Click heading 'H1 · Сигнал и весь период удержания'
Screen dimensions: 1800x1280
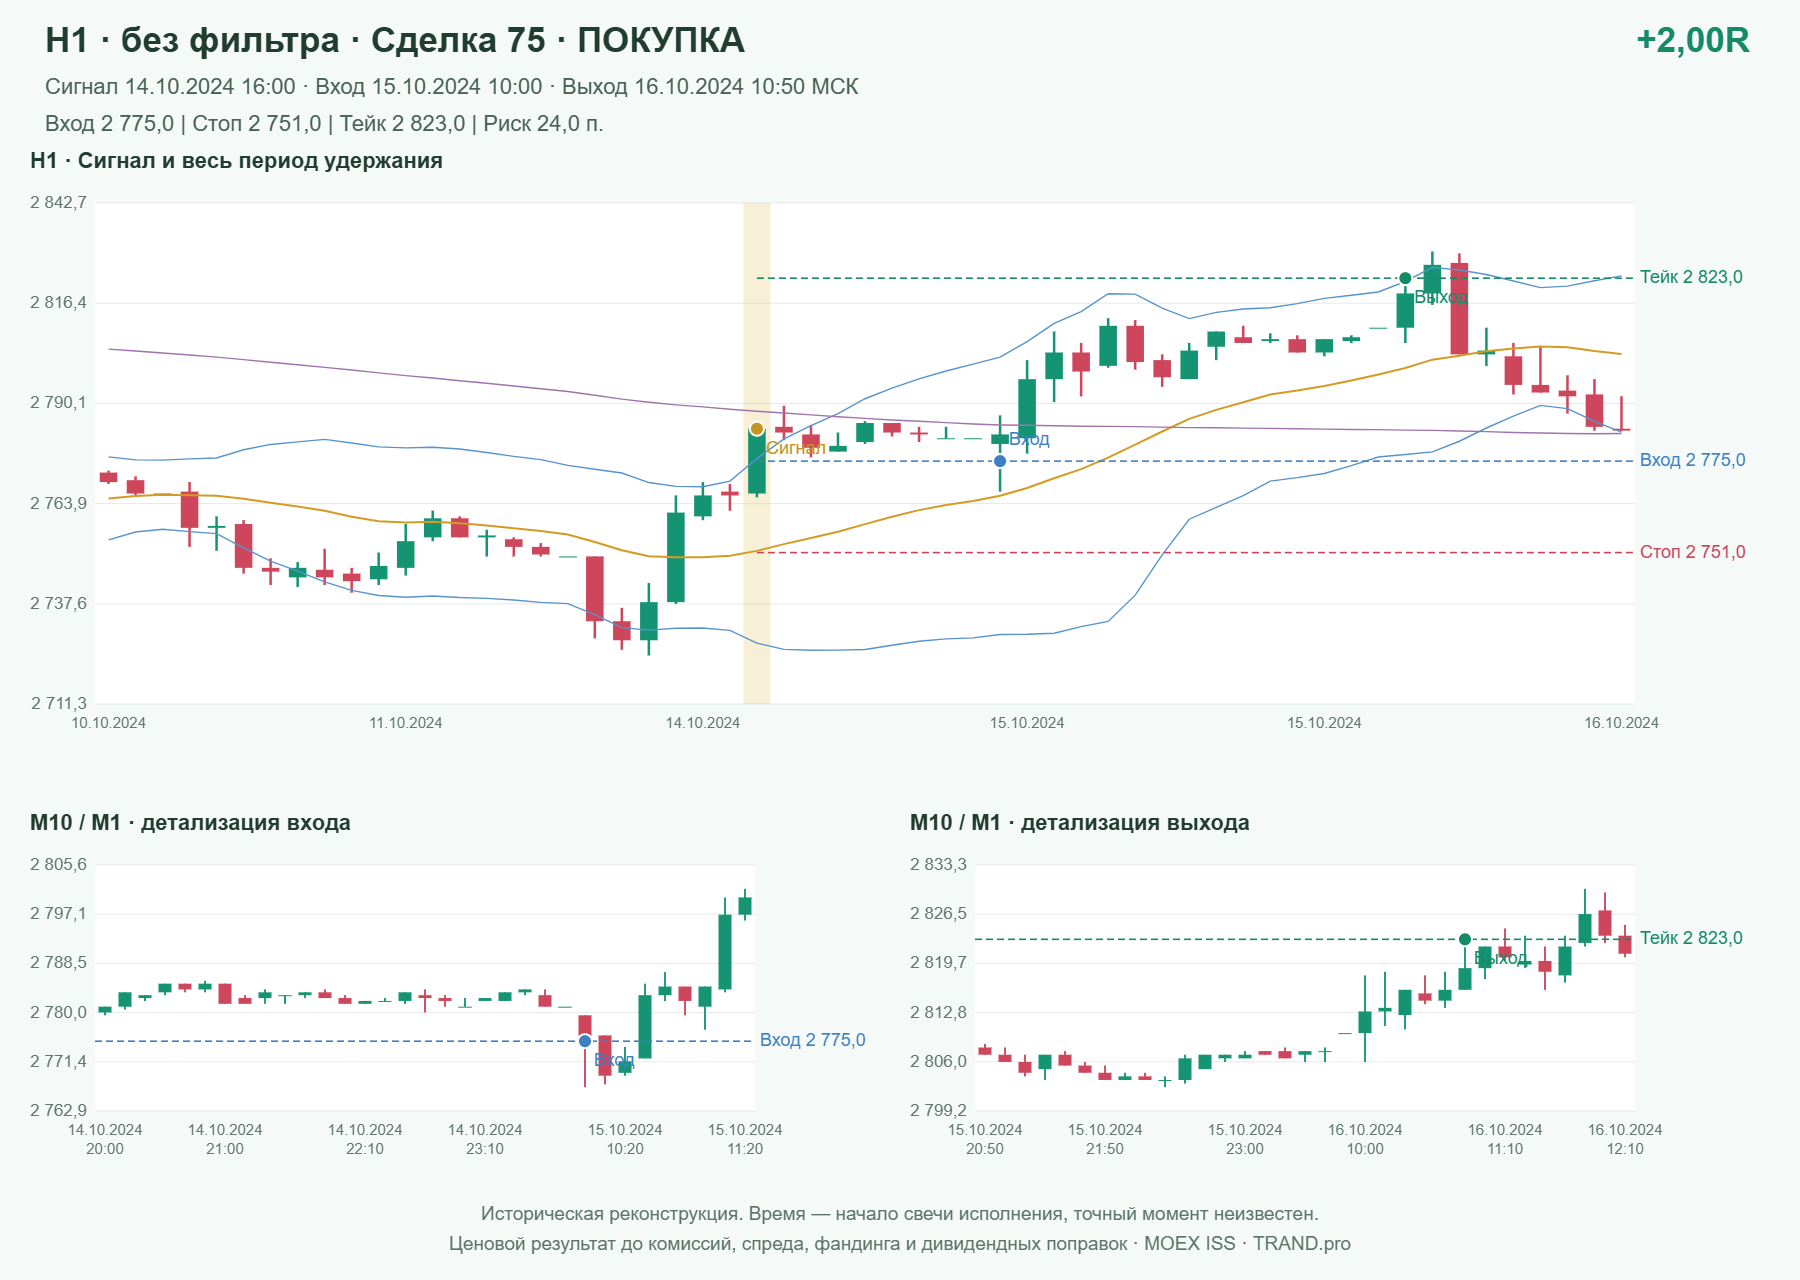coord(236,161)
